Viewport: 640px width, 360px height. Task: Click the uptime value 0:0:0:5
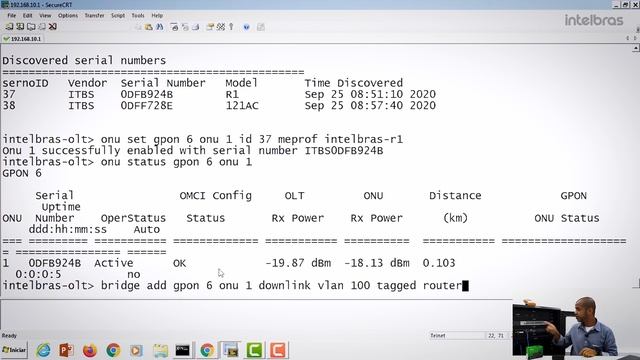click(x=38, y=274)
